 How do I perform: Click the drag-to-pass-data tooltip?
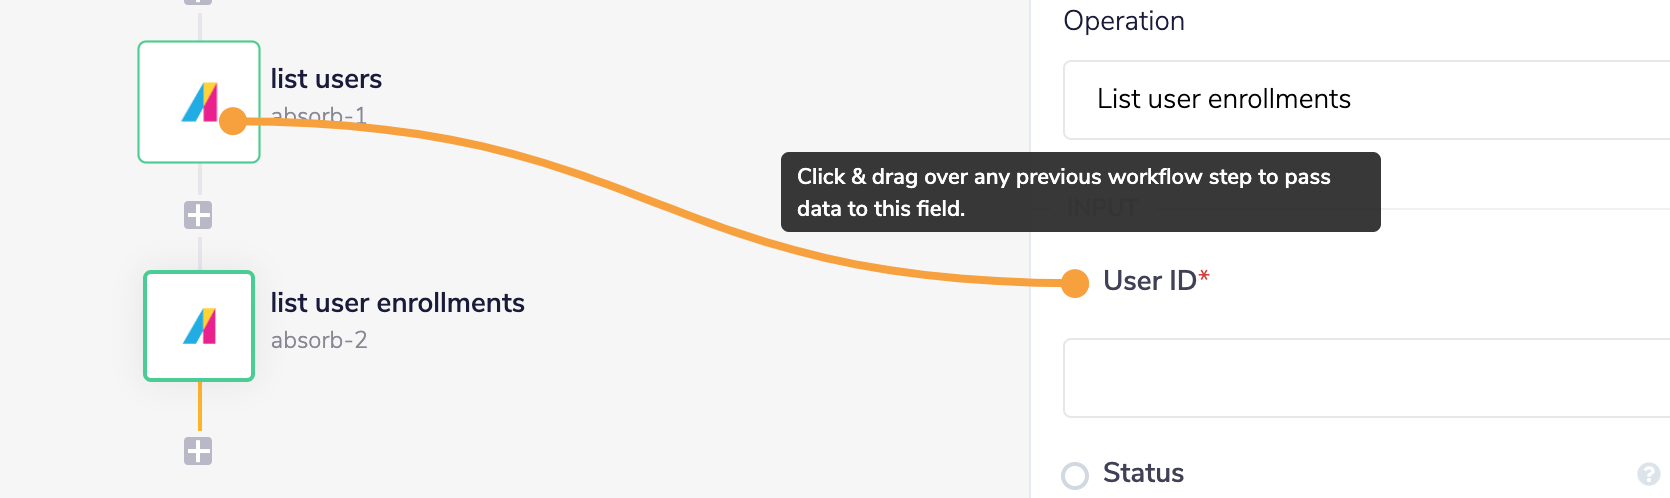pos(1080,192)
